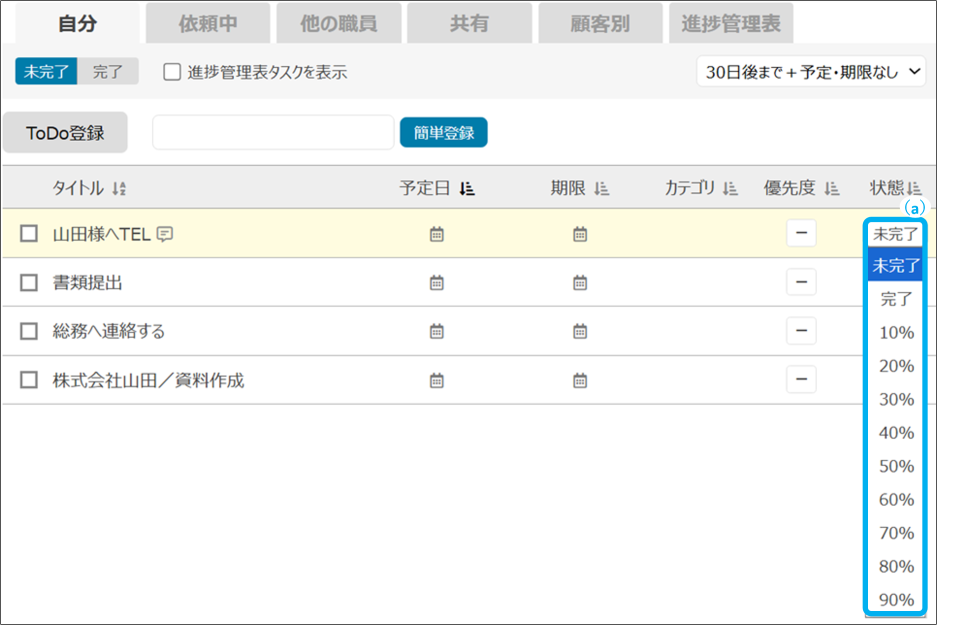Viewport: 964px width, 625px height.
Task: Click the quick registration text field
Action: pyautogui.click(x=273, y=132)
